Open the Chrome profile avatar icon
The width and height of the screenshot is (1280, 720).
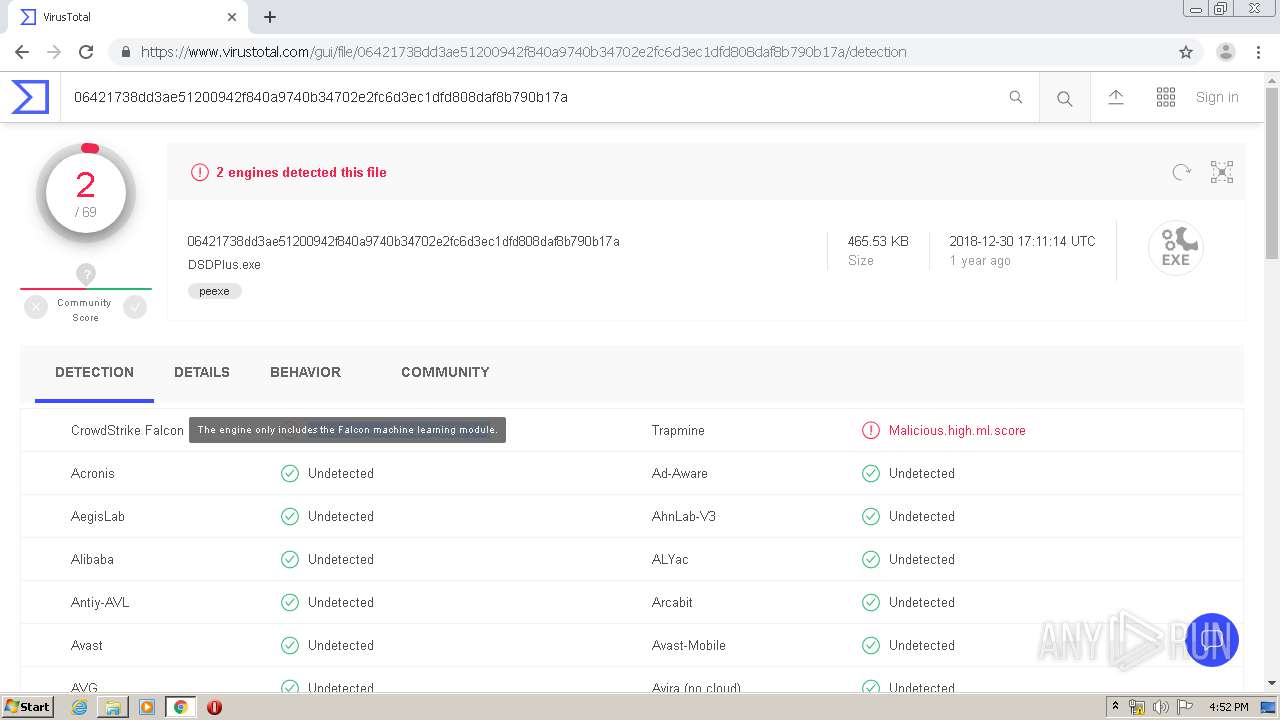1226,52
